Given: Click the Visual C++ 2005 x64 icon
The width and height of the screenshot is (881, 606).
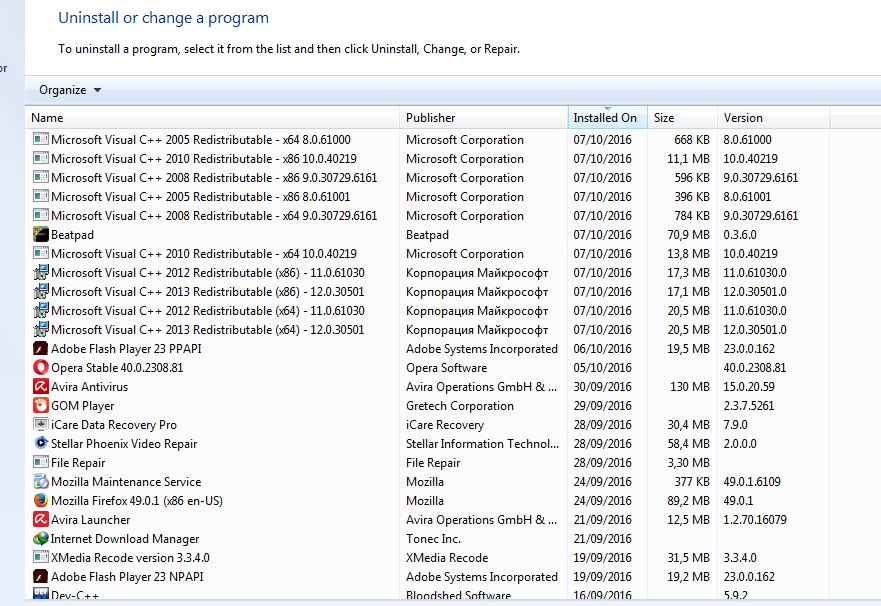Looking at the screenshot, I should (x=40, y=139).
